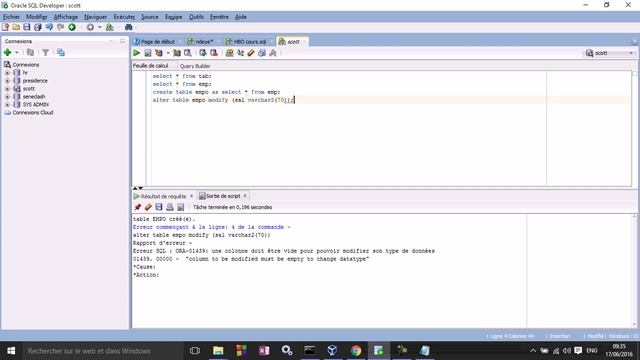
Task: Open the scott connection dropdown at top right
Action: (609, 53)
